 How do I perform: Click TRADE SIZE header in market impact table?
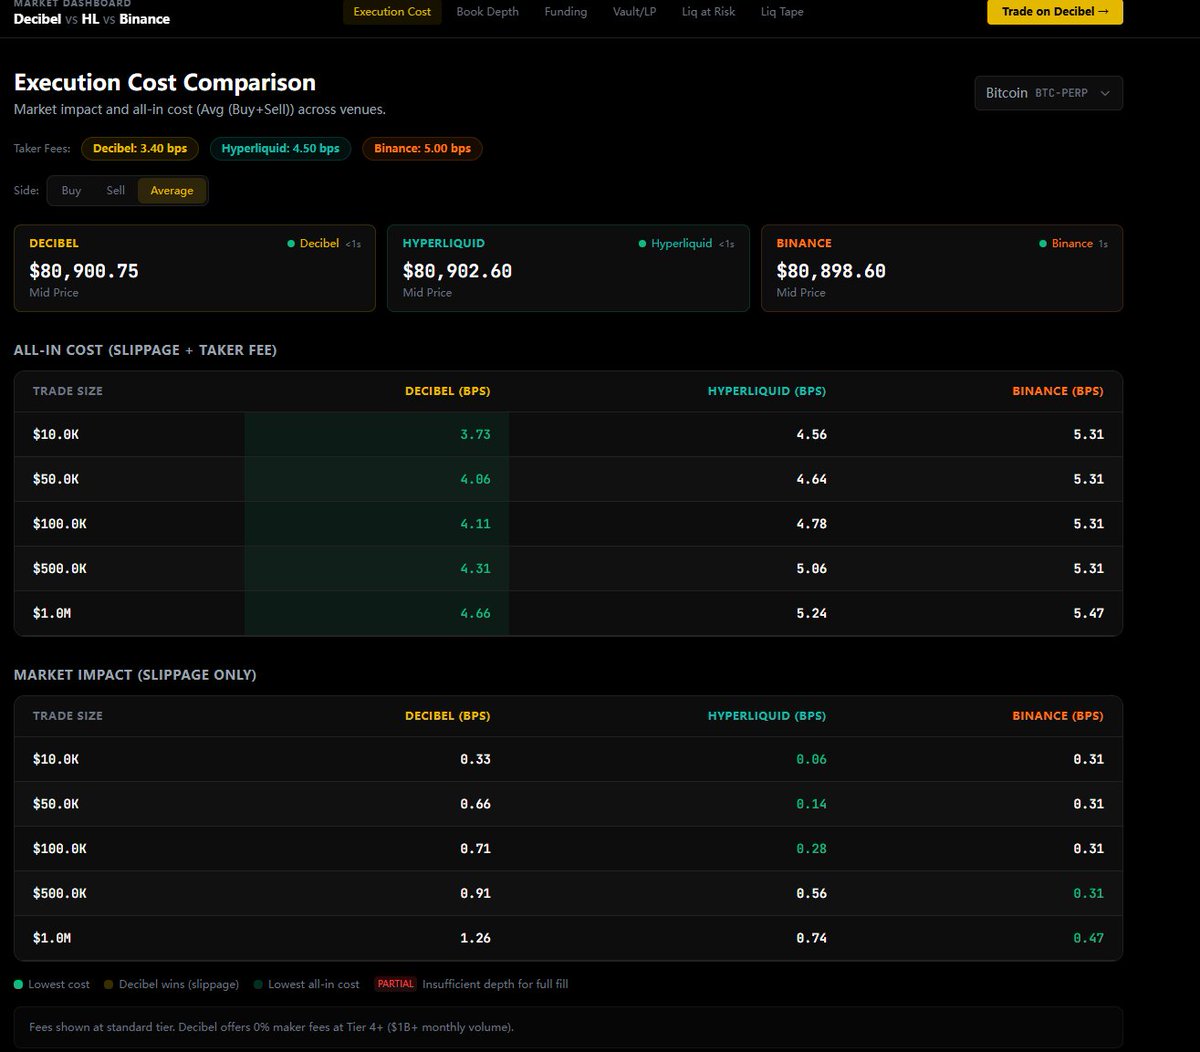68,716
